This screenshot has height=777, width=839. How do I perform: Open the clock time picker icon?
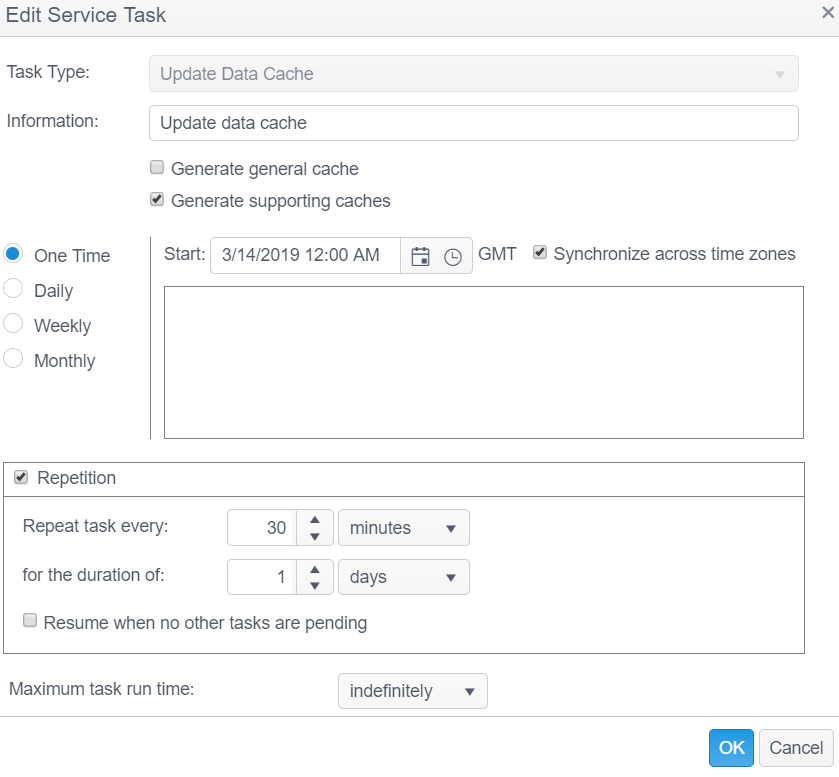pos(453,256)
